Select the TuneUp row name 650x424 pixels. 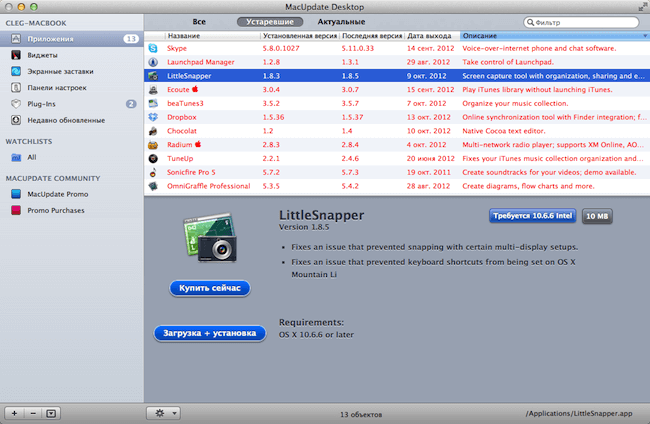click(180, 158)
